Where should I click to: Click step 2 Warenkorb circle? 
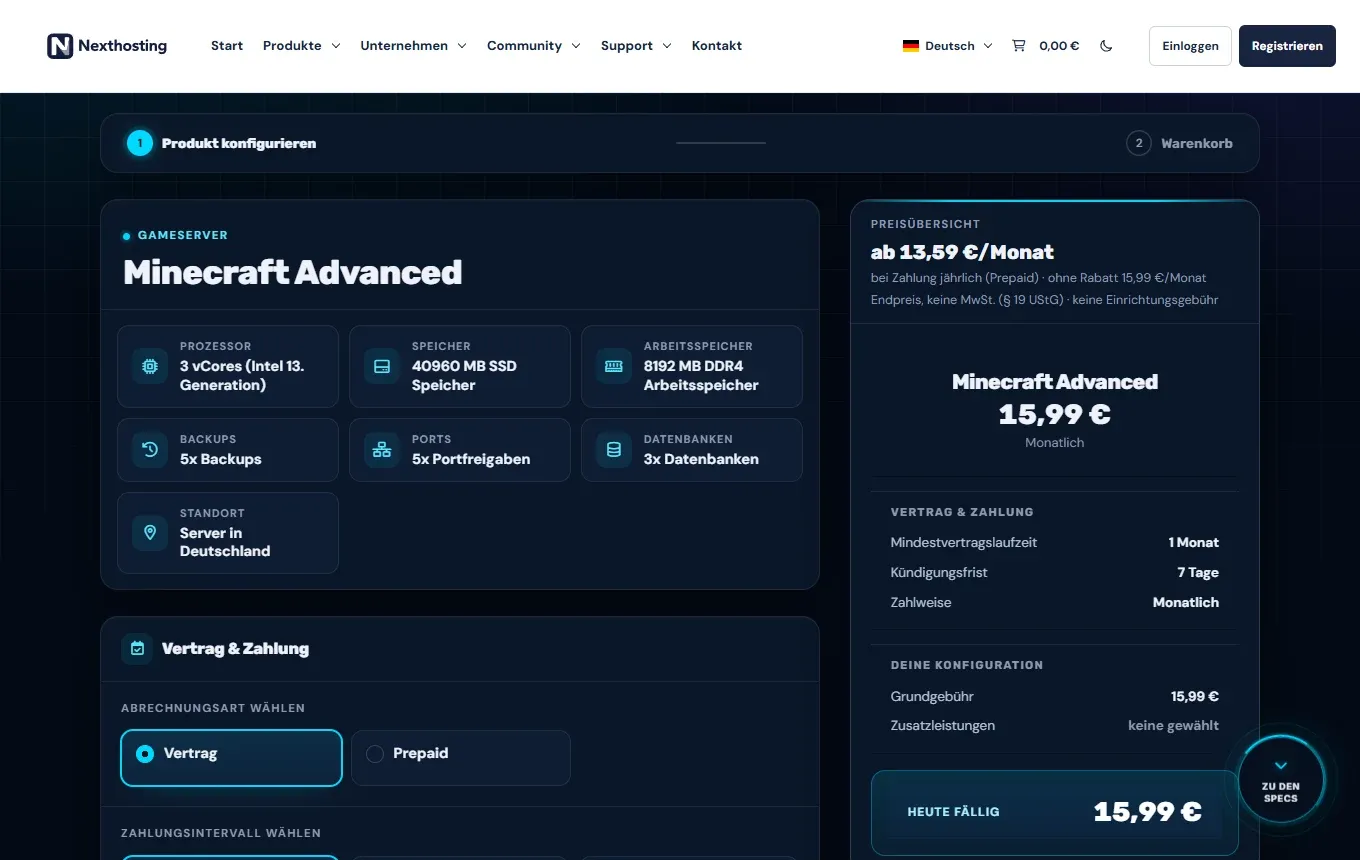point(1138,143)
